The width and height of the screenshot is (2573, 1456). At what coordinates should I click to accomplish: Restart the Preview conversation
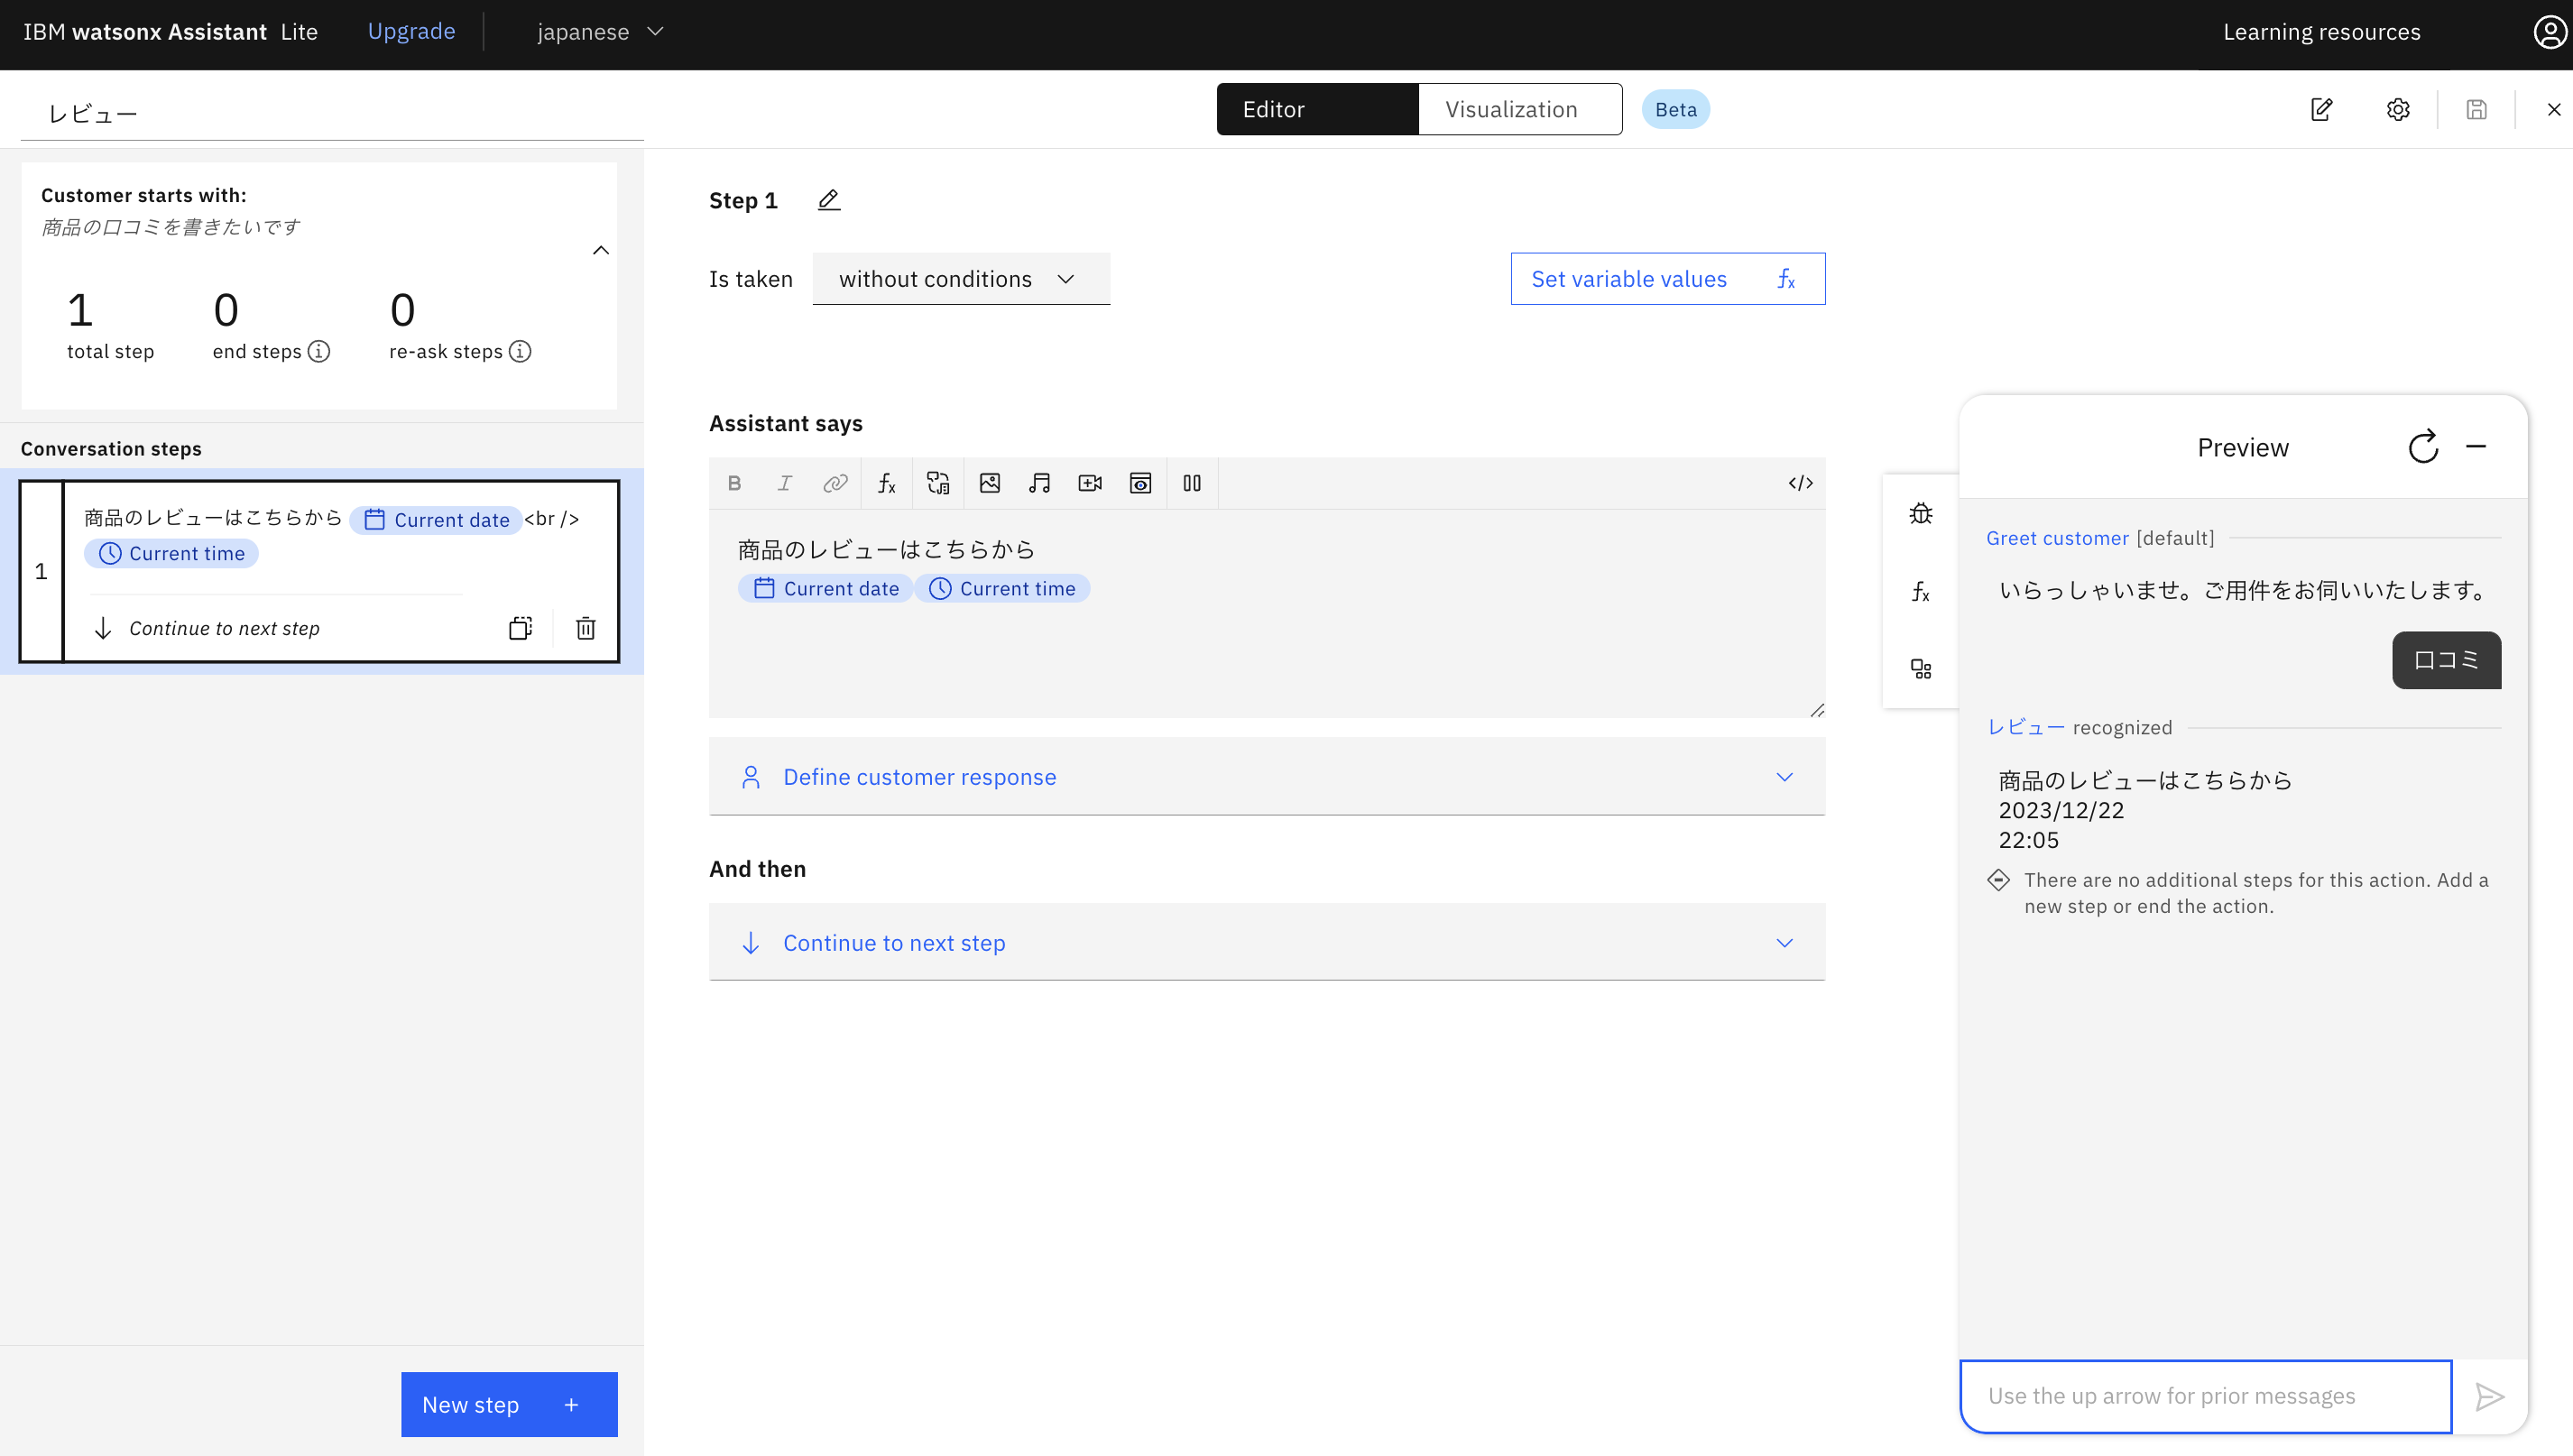2423,447
